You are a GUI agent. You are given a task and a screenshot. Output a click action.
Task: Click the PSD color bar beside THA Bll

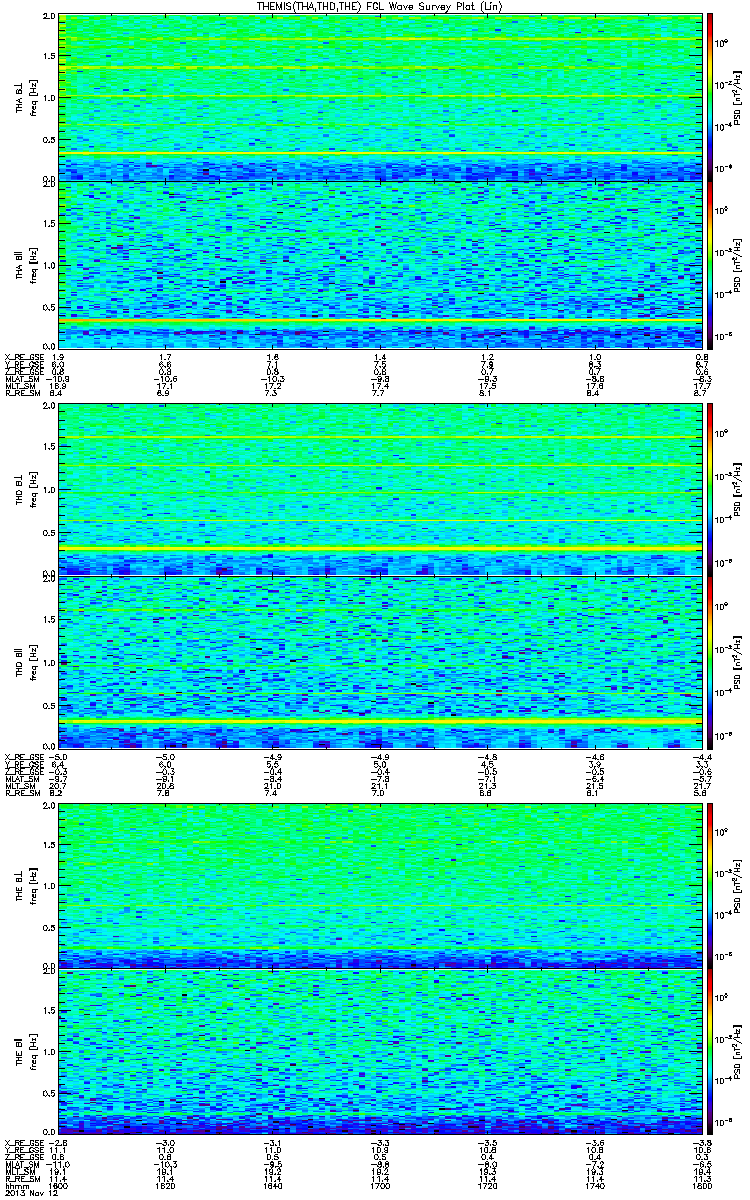tap(711, 264)
